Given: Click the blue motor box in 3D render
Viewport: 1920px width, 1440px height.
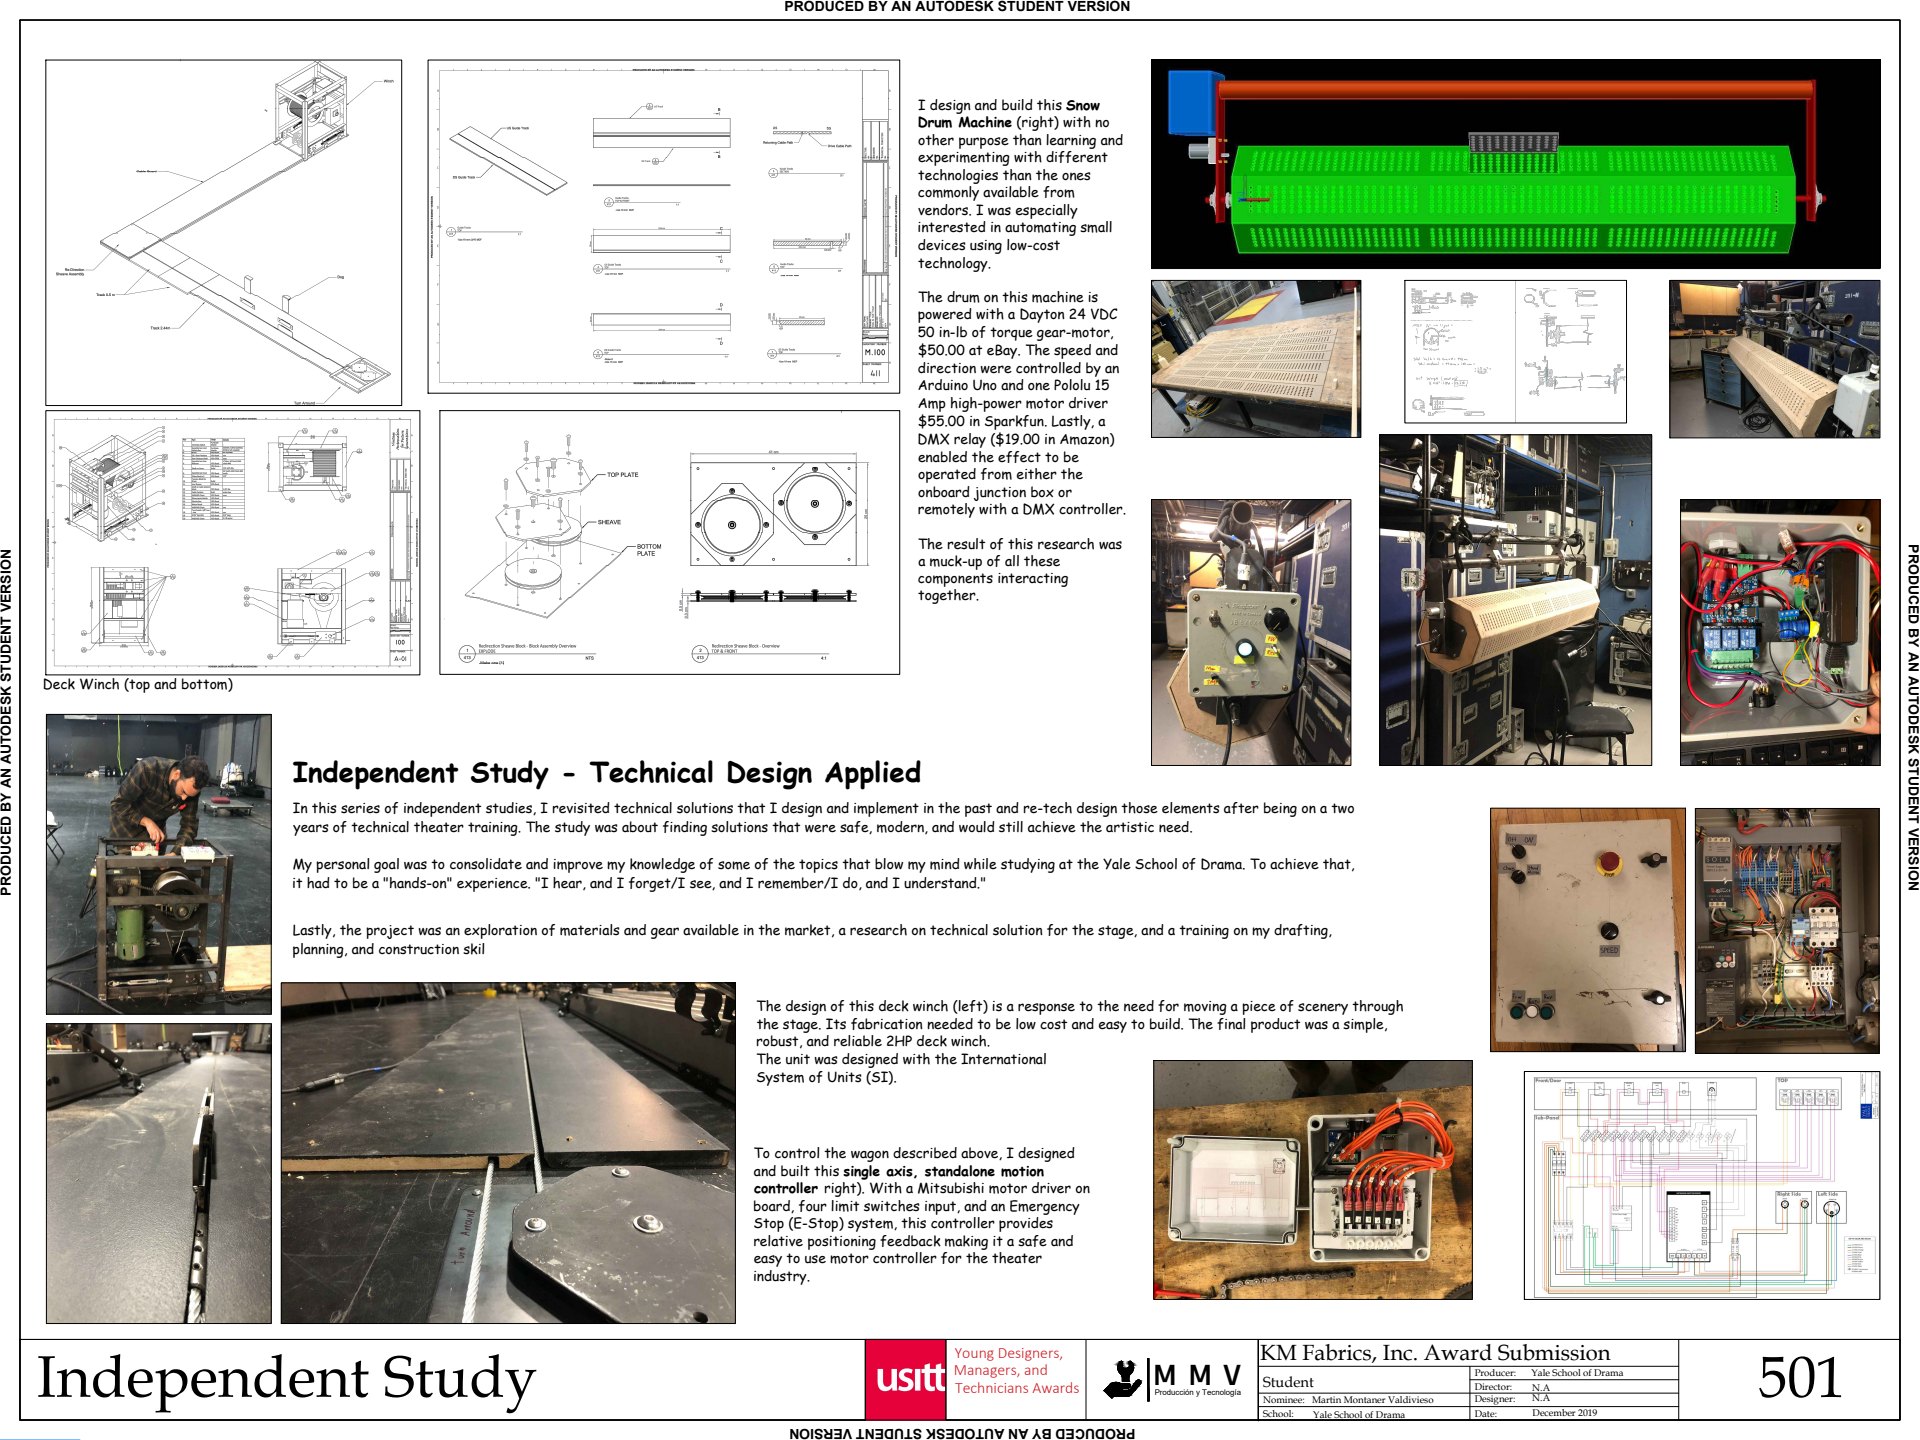Looking at the screenshot, I should (1194, 103).
